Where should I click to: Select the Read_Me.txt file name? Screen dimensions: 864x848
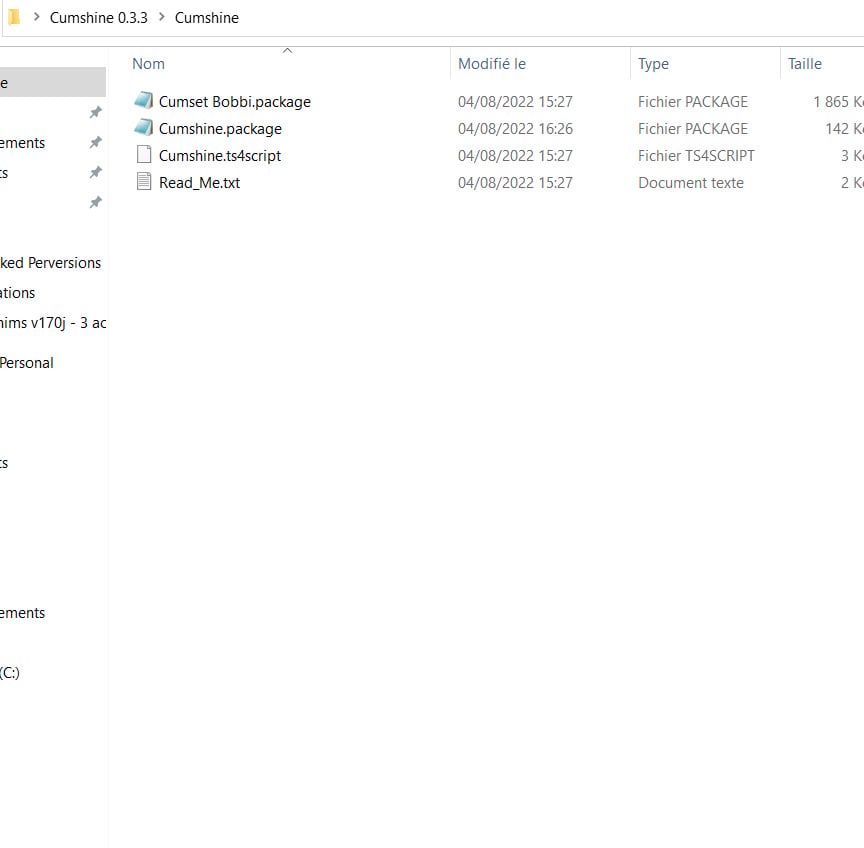tap(199, 182)
